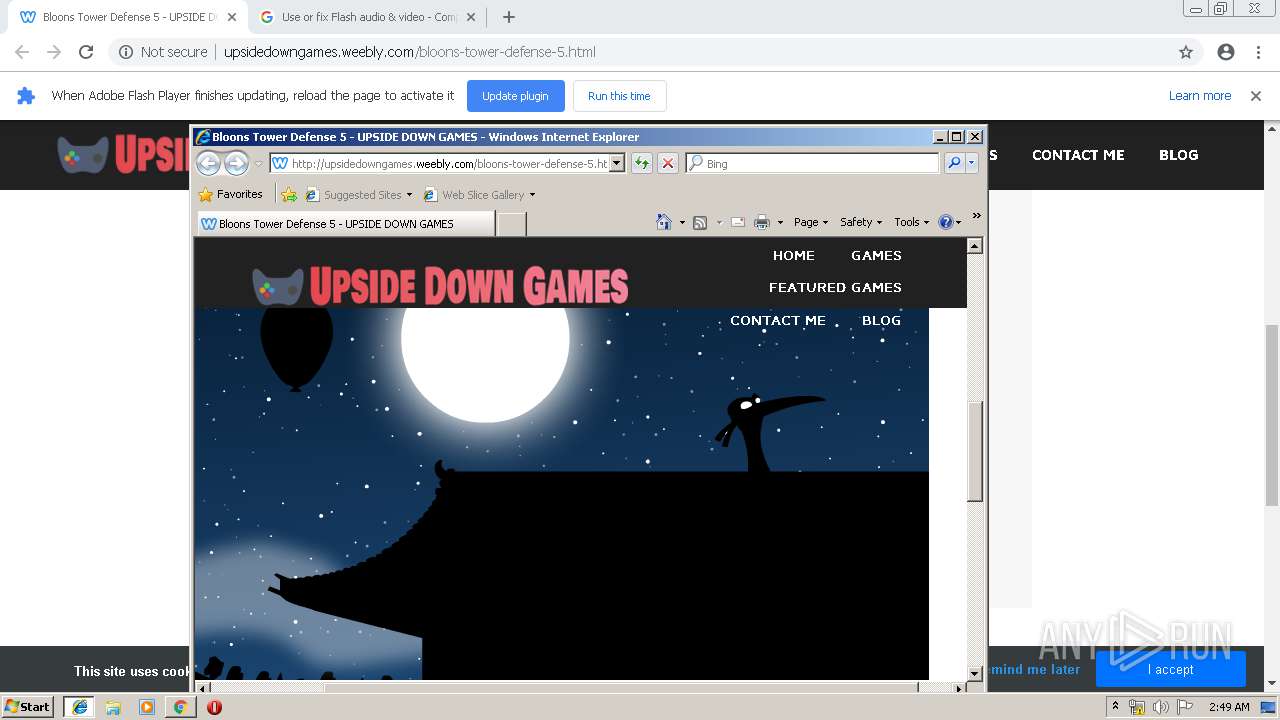Image resolution: width=1280 pixels, height=720 pixels.
Task: Open the taskbar file explorer folder icon
Action: (x=113, y=707)
